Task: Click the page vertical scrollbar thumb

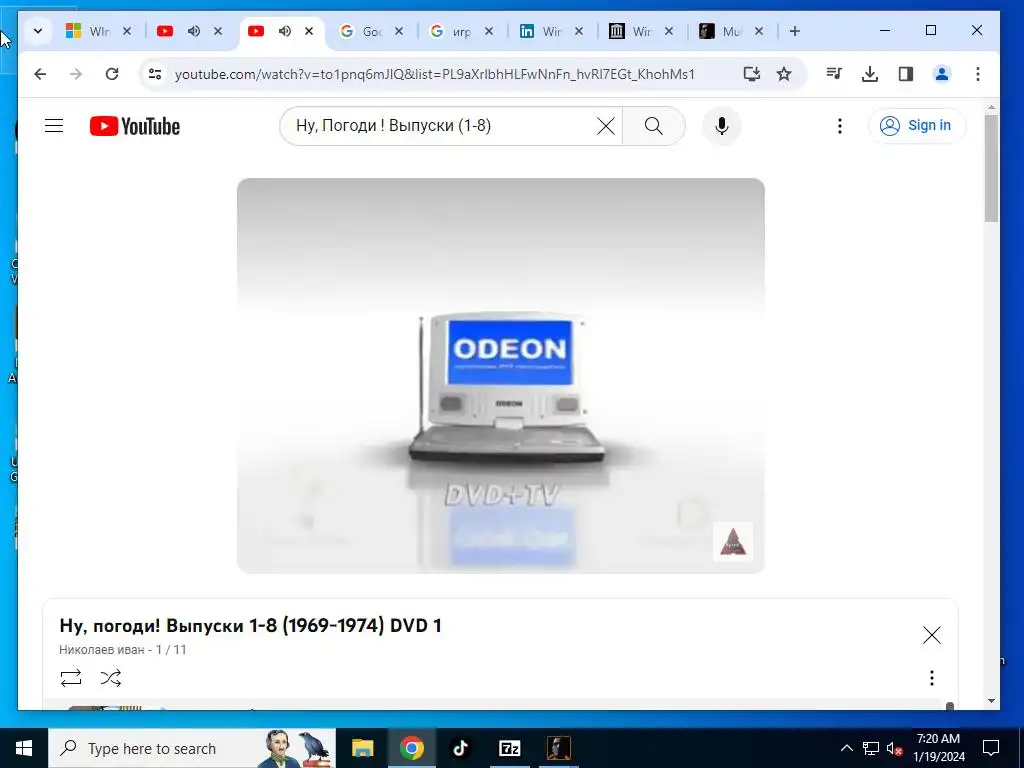Action: coord(991,168)
